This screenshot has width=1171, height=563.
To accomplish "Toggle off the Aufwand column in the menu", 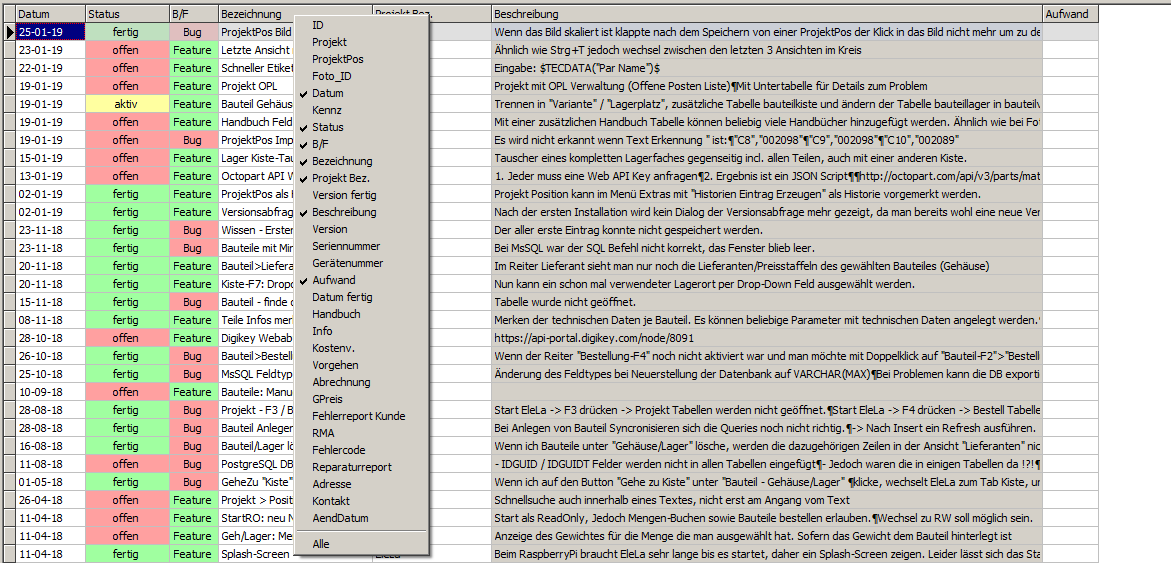I will (x=333, y=280).
